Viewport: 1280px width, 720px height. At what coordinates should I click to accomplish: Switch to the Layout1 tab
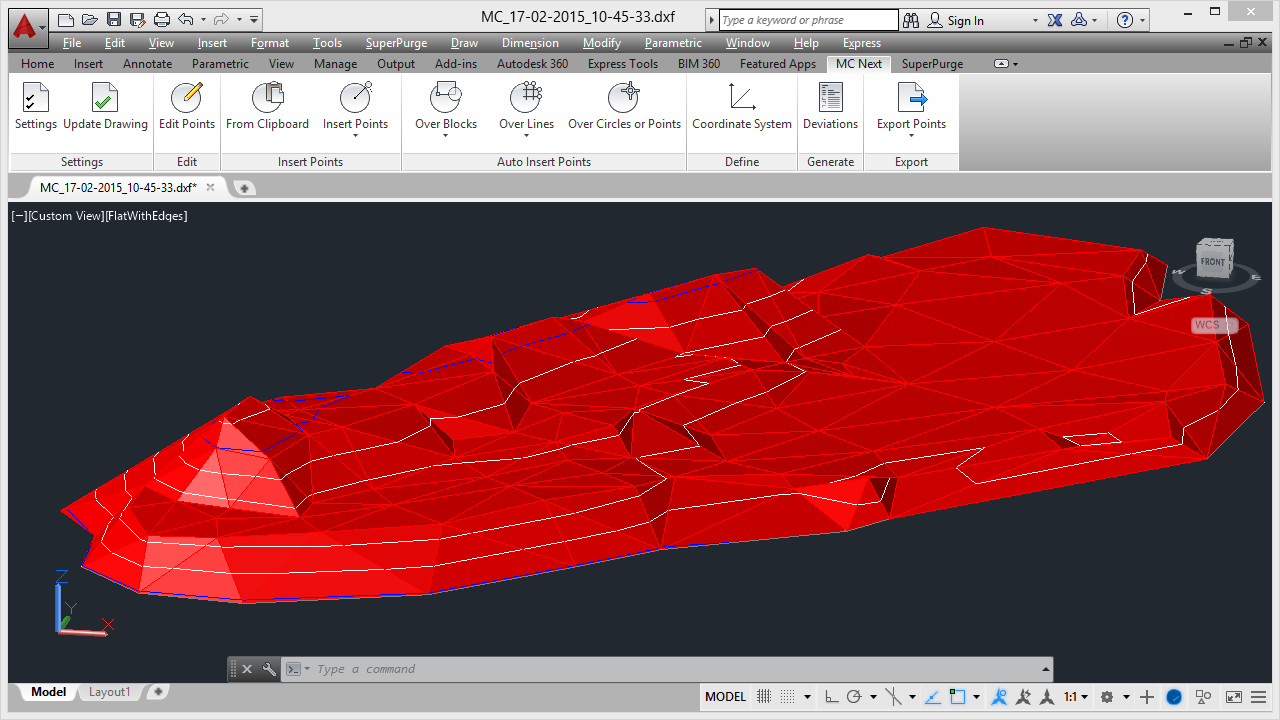(x=110, y=692)
